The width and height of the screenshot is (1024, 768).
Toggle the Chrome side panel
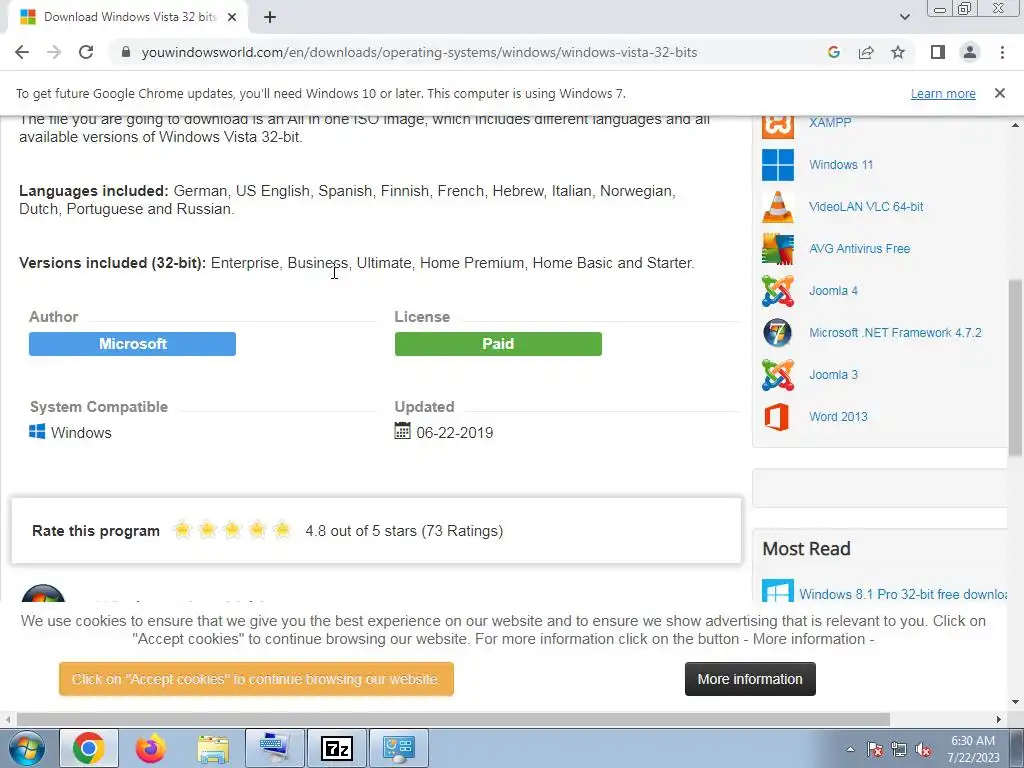point(938,52)
